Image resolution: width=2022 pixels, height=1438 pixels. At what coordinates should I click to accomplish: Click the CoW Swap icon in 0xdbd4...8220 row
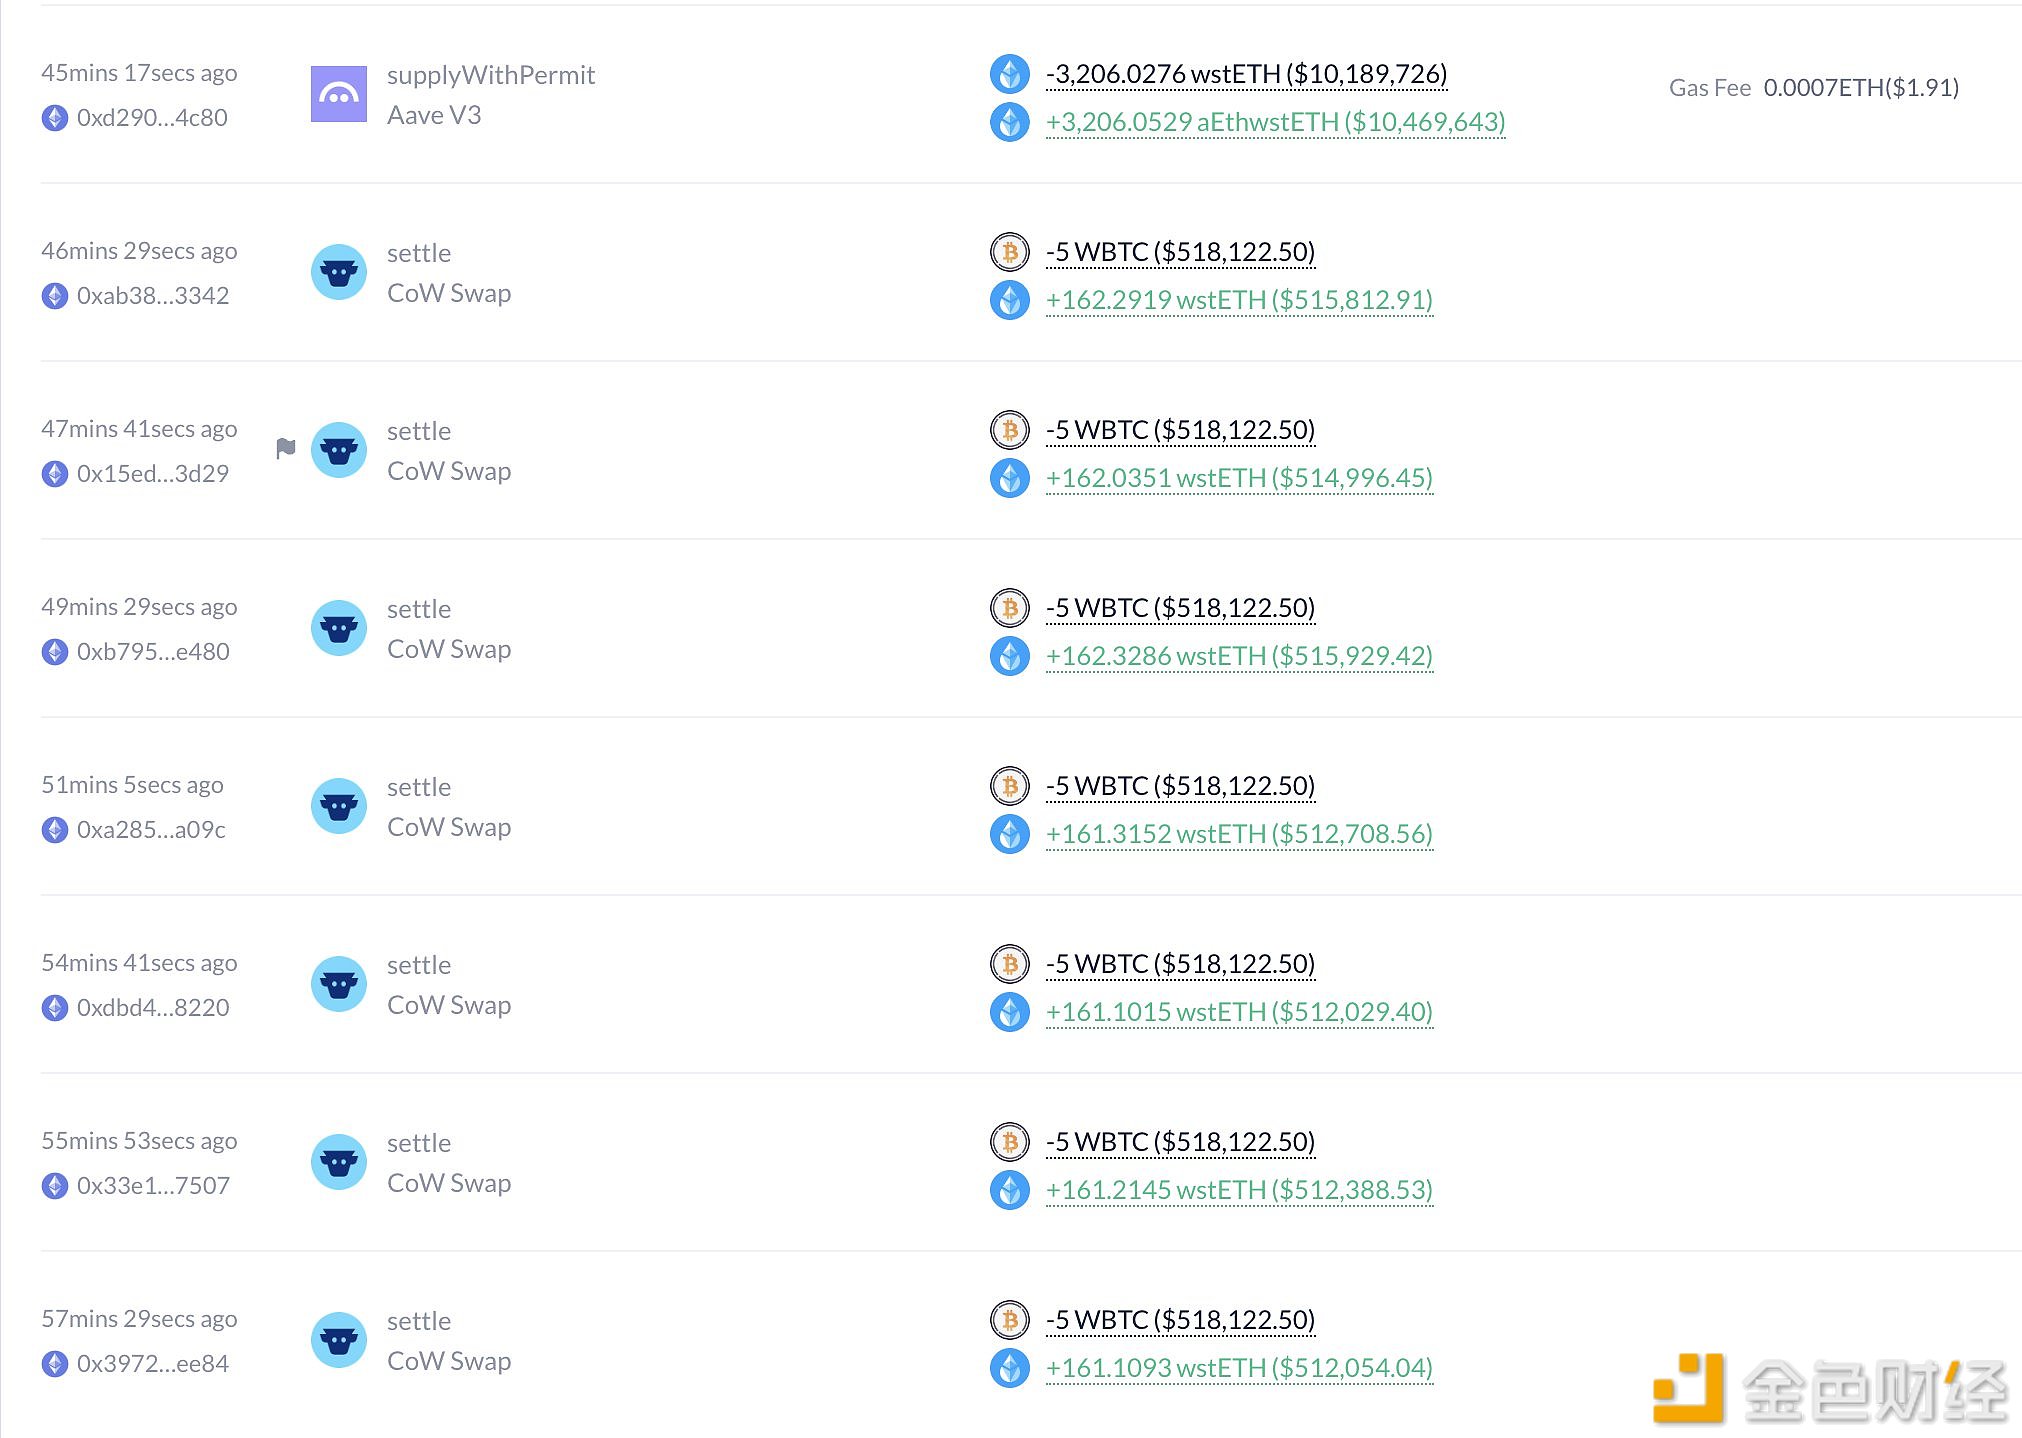pos(339,984)
